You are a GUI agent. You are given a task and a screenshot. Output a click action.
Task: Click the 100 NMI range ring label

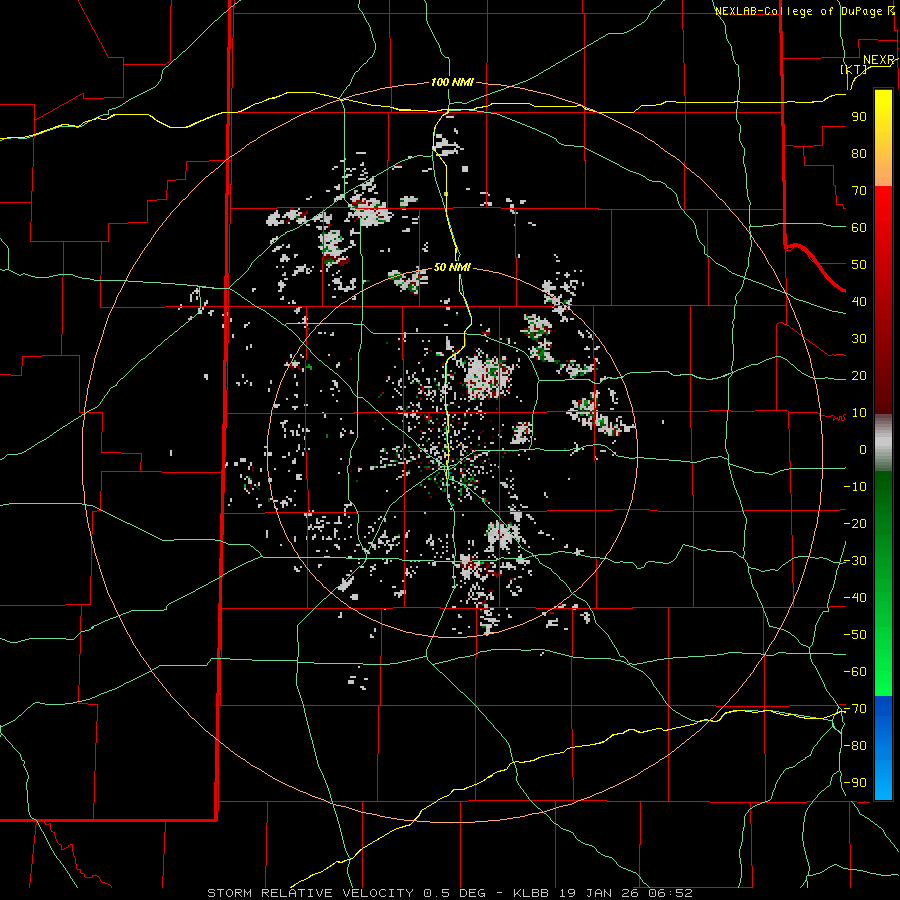coord(452,82)
